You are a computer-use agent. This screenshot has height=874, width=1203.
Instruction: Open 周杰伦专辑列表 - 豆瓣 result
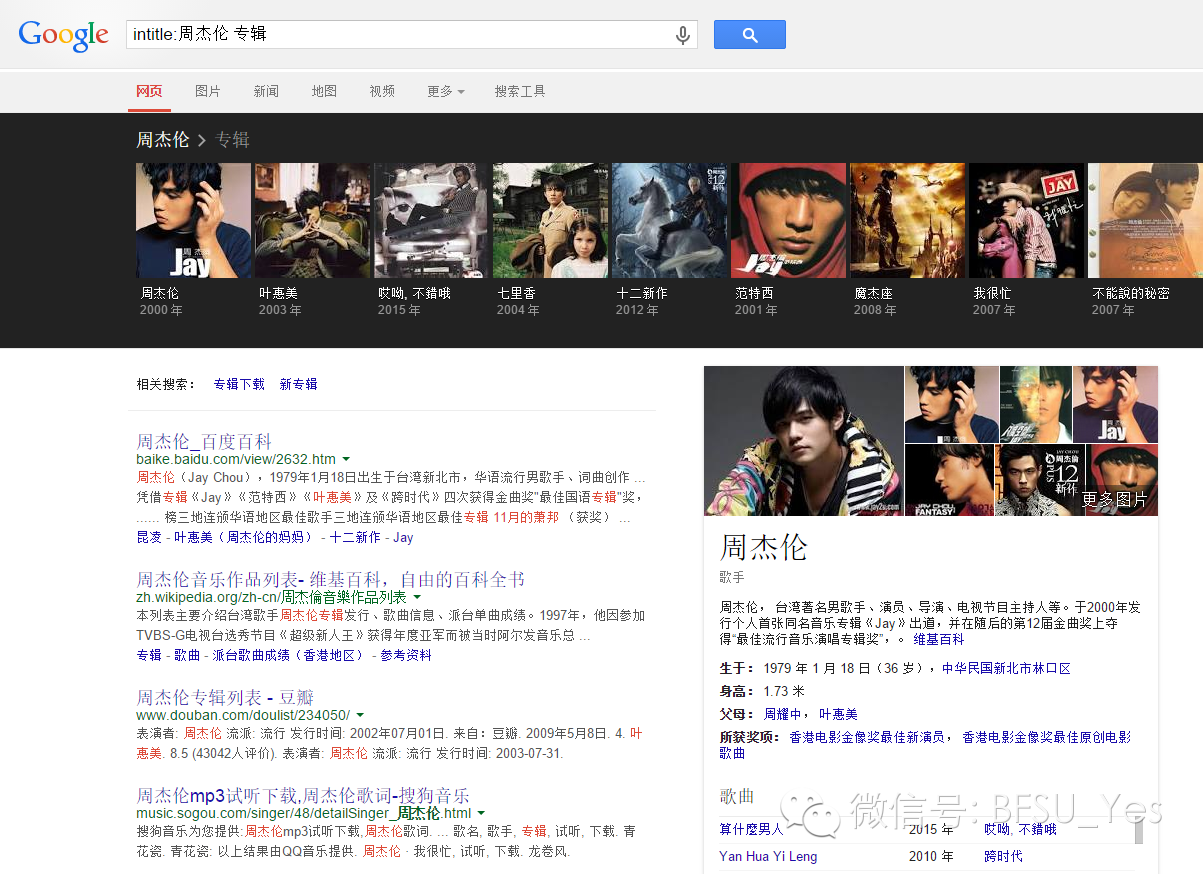[225, 697]
